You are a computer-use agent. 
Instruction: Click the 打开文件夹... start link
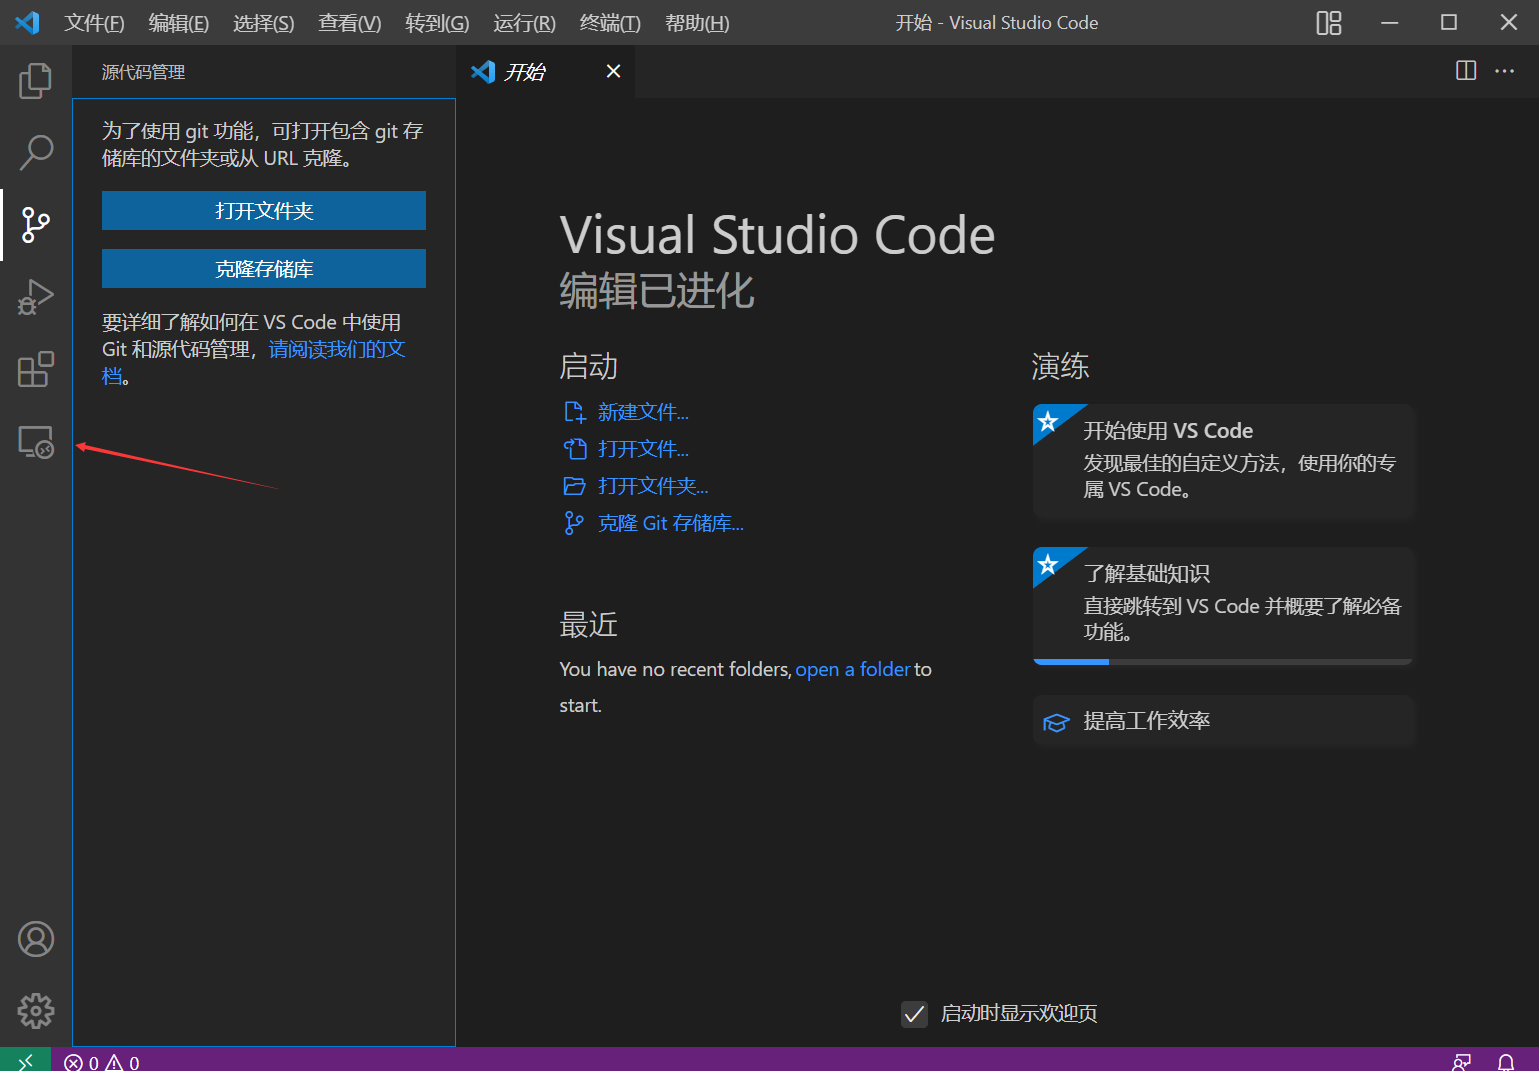click(653, 486)
